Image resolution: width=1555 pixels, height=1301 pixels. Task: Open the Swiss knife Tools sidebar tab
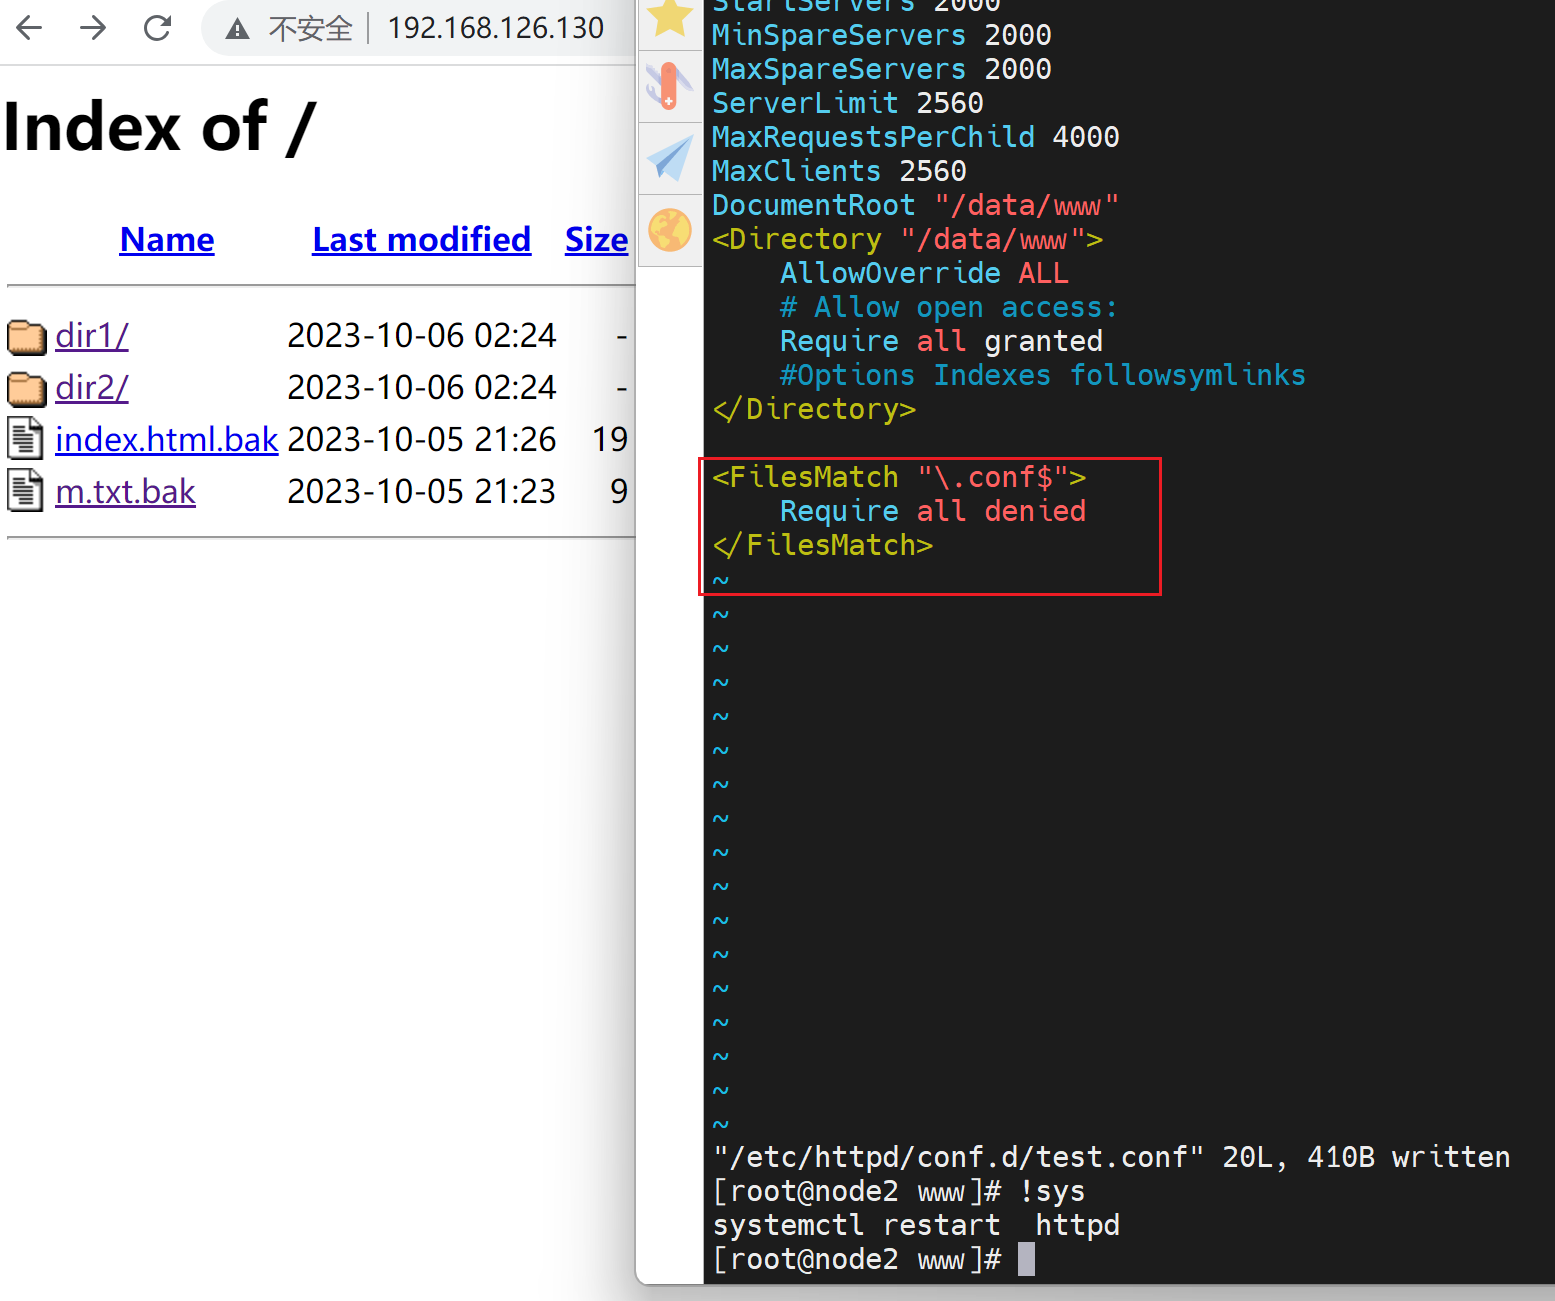[x=669, y=86]
